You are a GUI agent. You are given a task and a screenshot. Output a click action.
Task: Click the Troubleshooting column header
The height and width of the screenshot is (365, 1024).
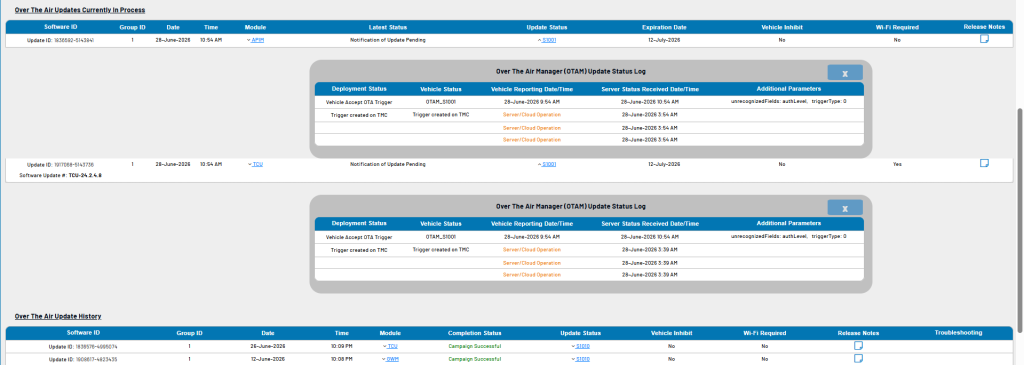tap(958, 332)
